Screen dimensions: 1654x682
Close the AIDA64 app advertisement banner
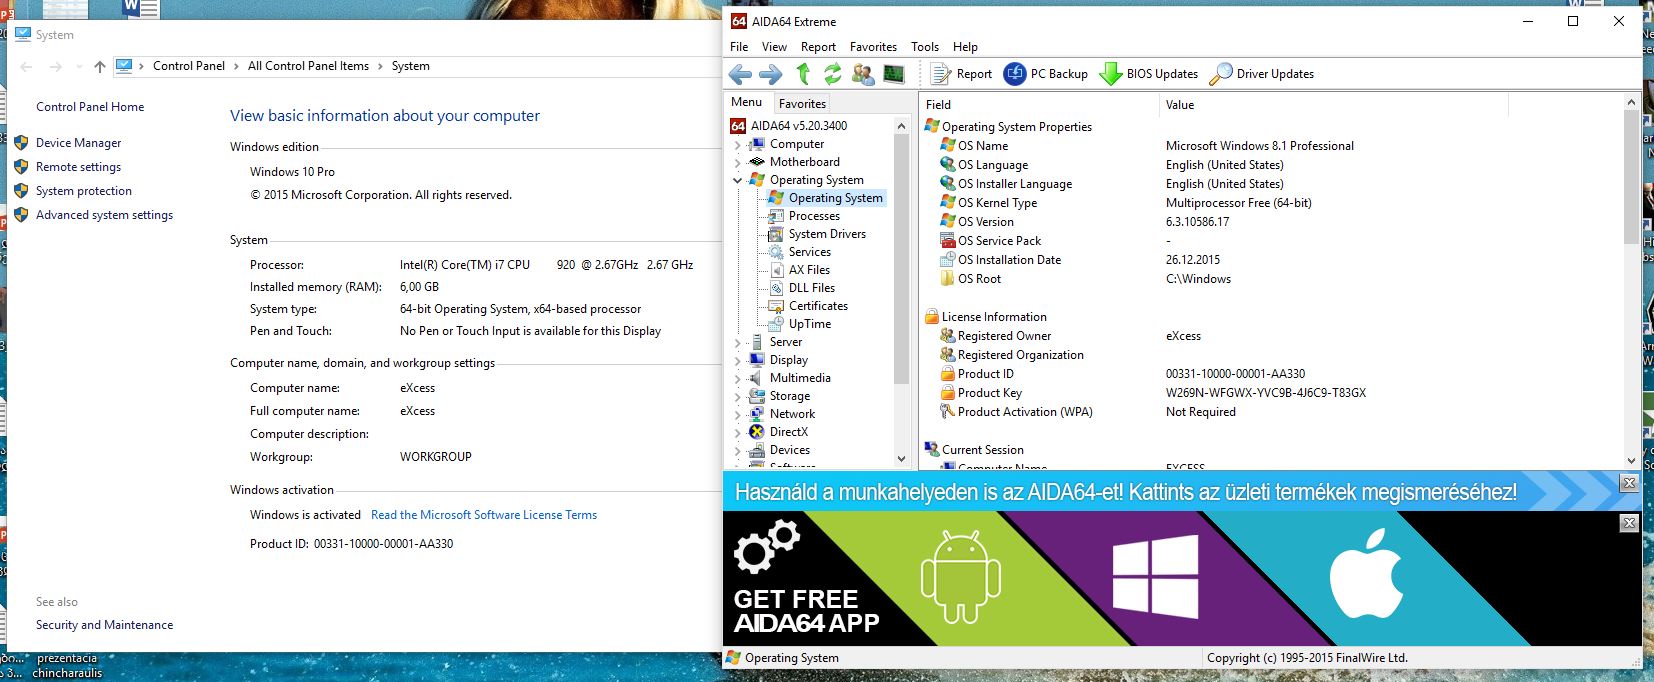[x=1628, y=523]
